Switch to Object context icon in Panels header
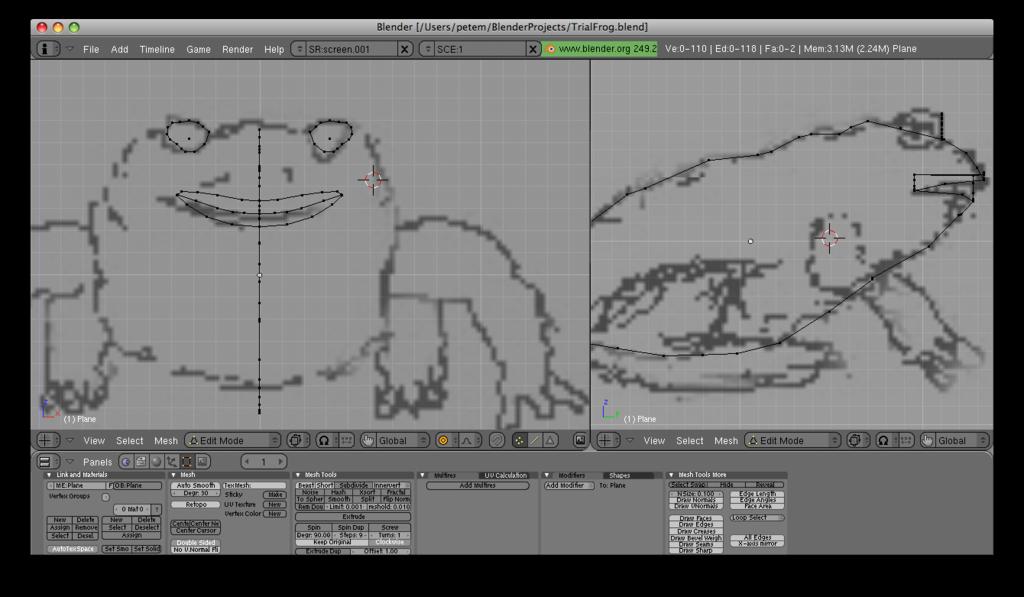This screenshot has width=1024, height=597. [x=172, y=461]
